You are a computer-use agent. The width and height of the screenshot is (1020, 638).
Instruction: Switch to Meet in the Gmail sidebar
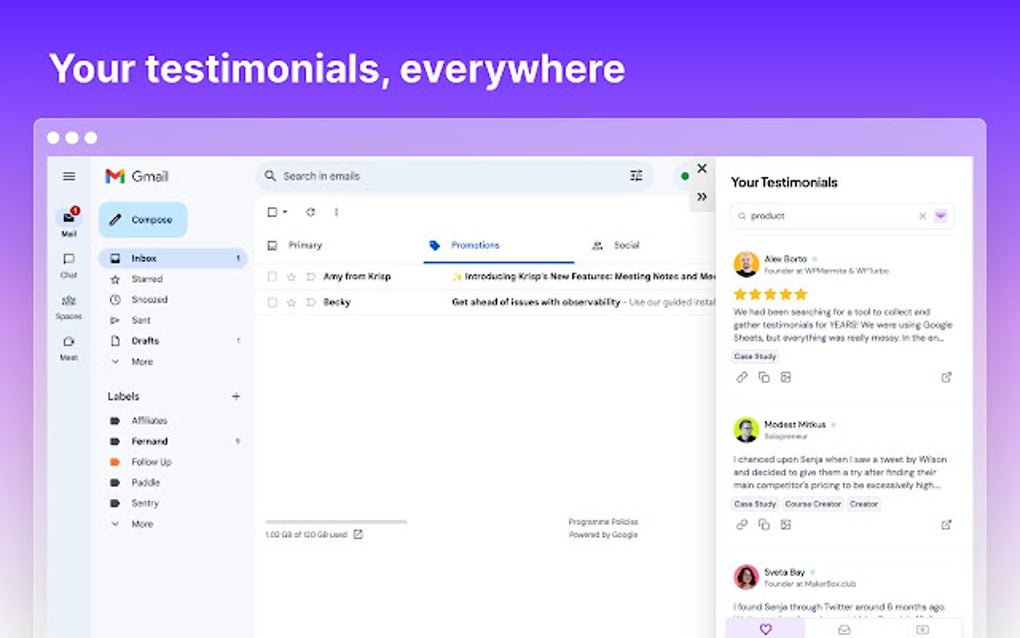tap(68, 345)
